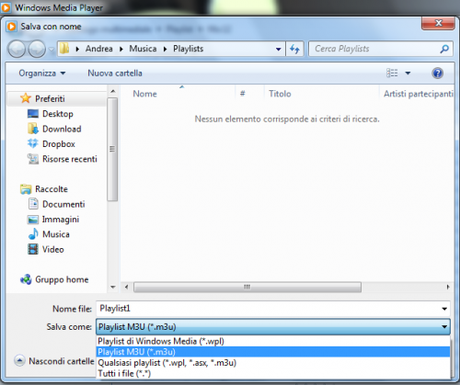Expand arrow after Musica in breadcrumb
460x385 pixels.
(165, 49)
